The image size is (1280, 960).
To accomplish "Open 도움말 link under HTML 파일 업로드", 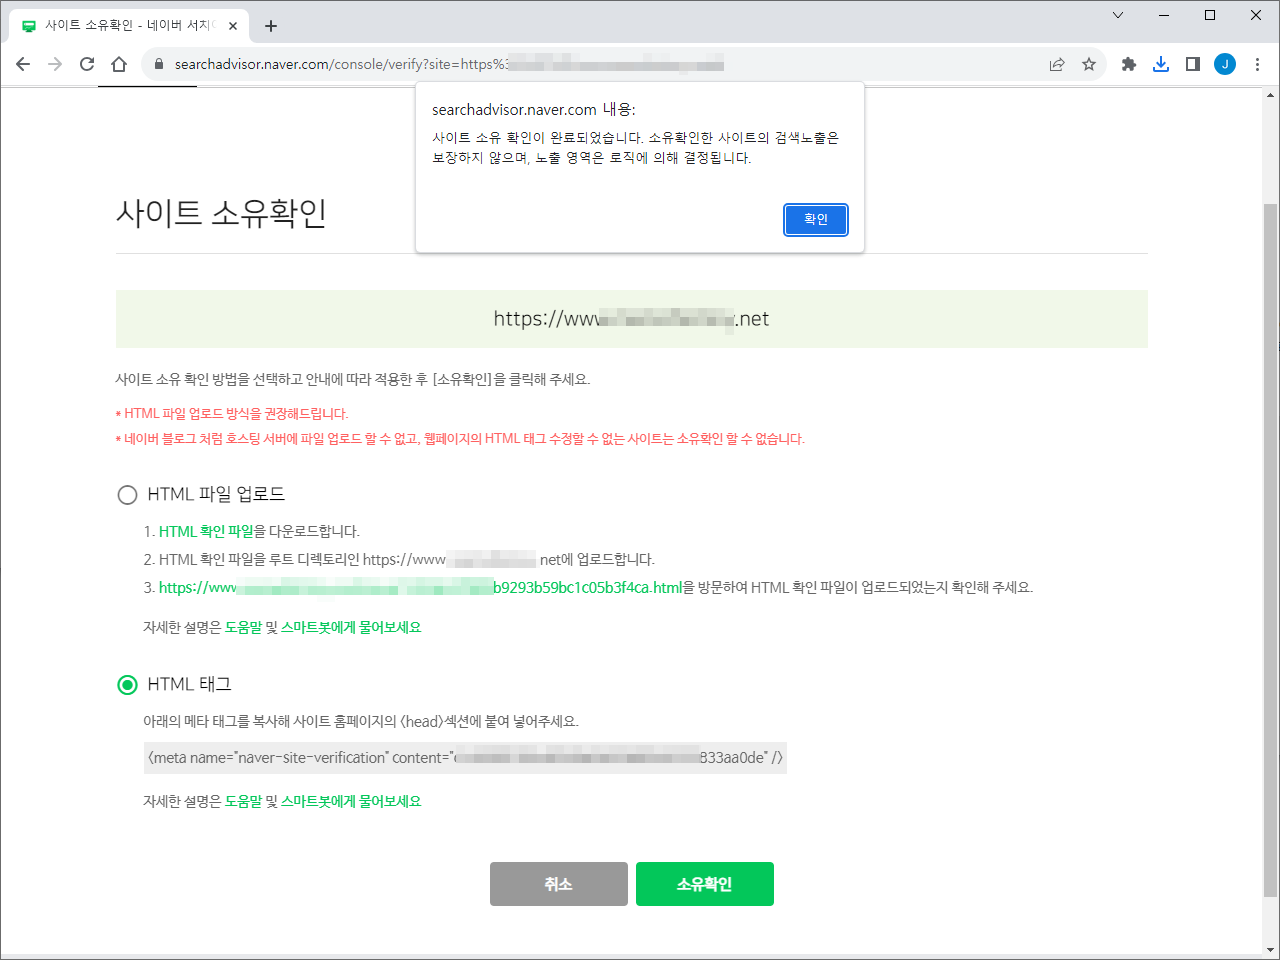I will [243, 627].
